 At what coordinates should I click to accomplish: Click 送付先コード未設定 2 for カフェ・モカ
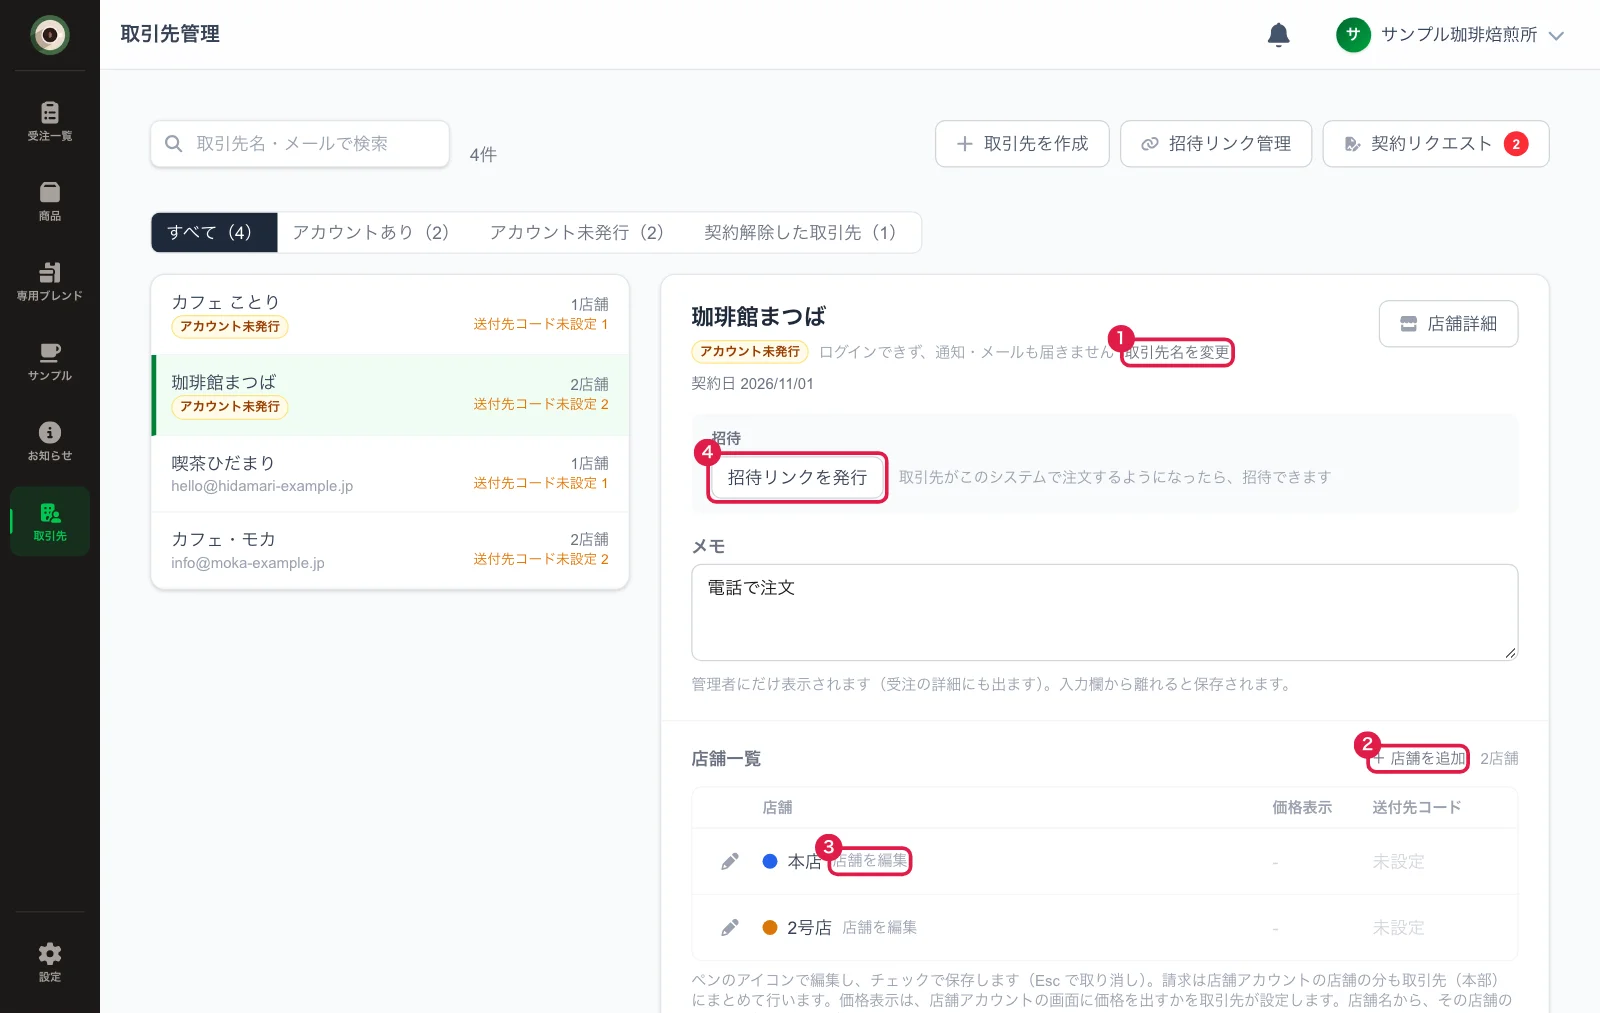pos(541,559)
